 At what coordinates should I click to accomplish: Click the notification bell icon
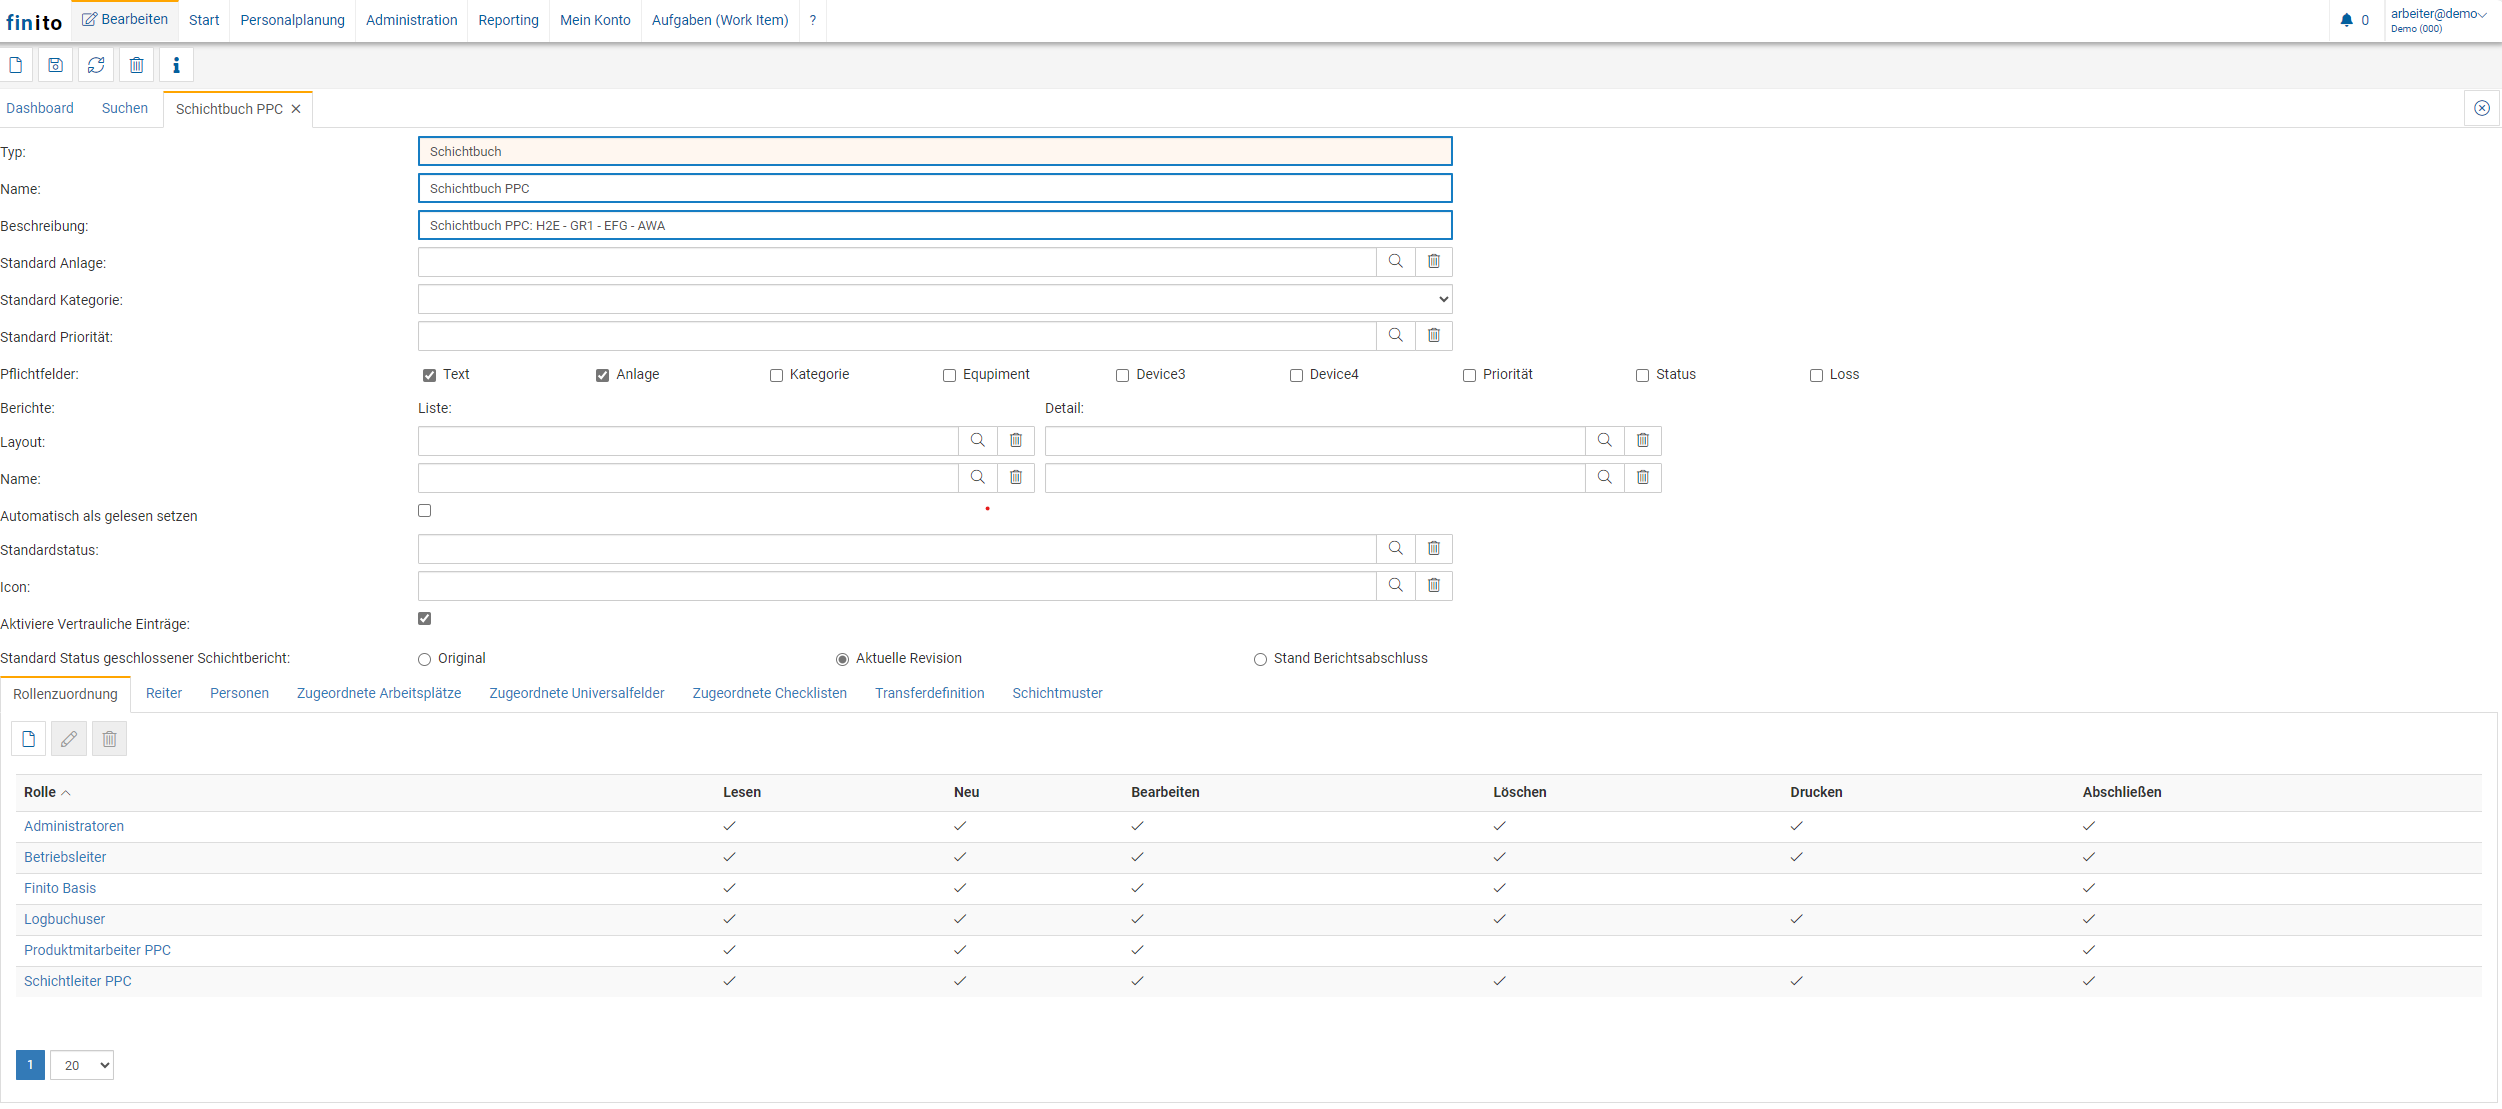(2346, 20)
